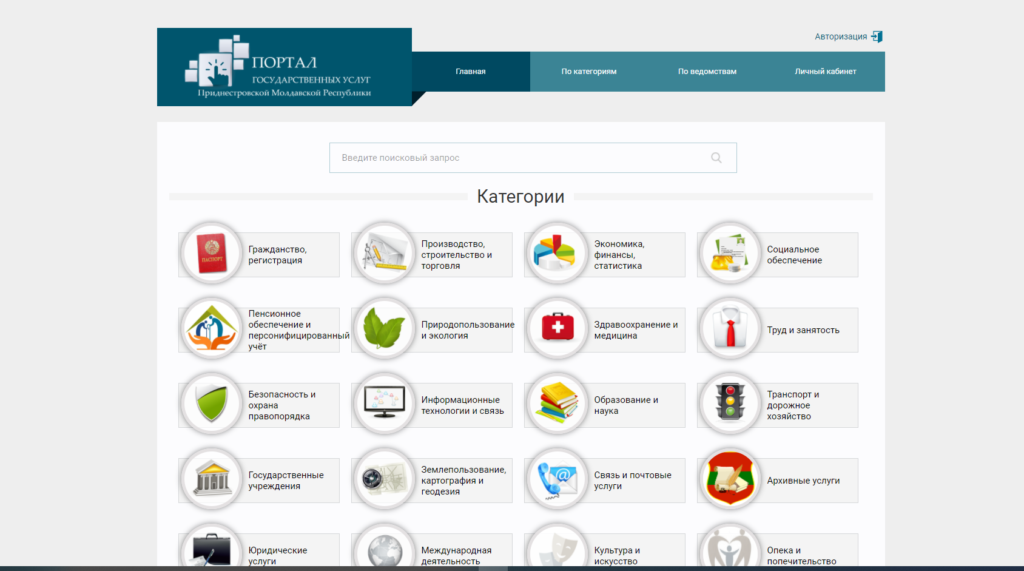
Task: Open the Главная tab
Action: 471,71
